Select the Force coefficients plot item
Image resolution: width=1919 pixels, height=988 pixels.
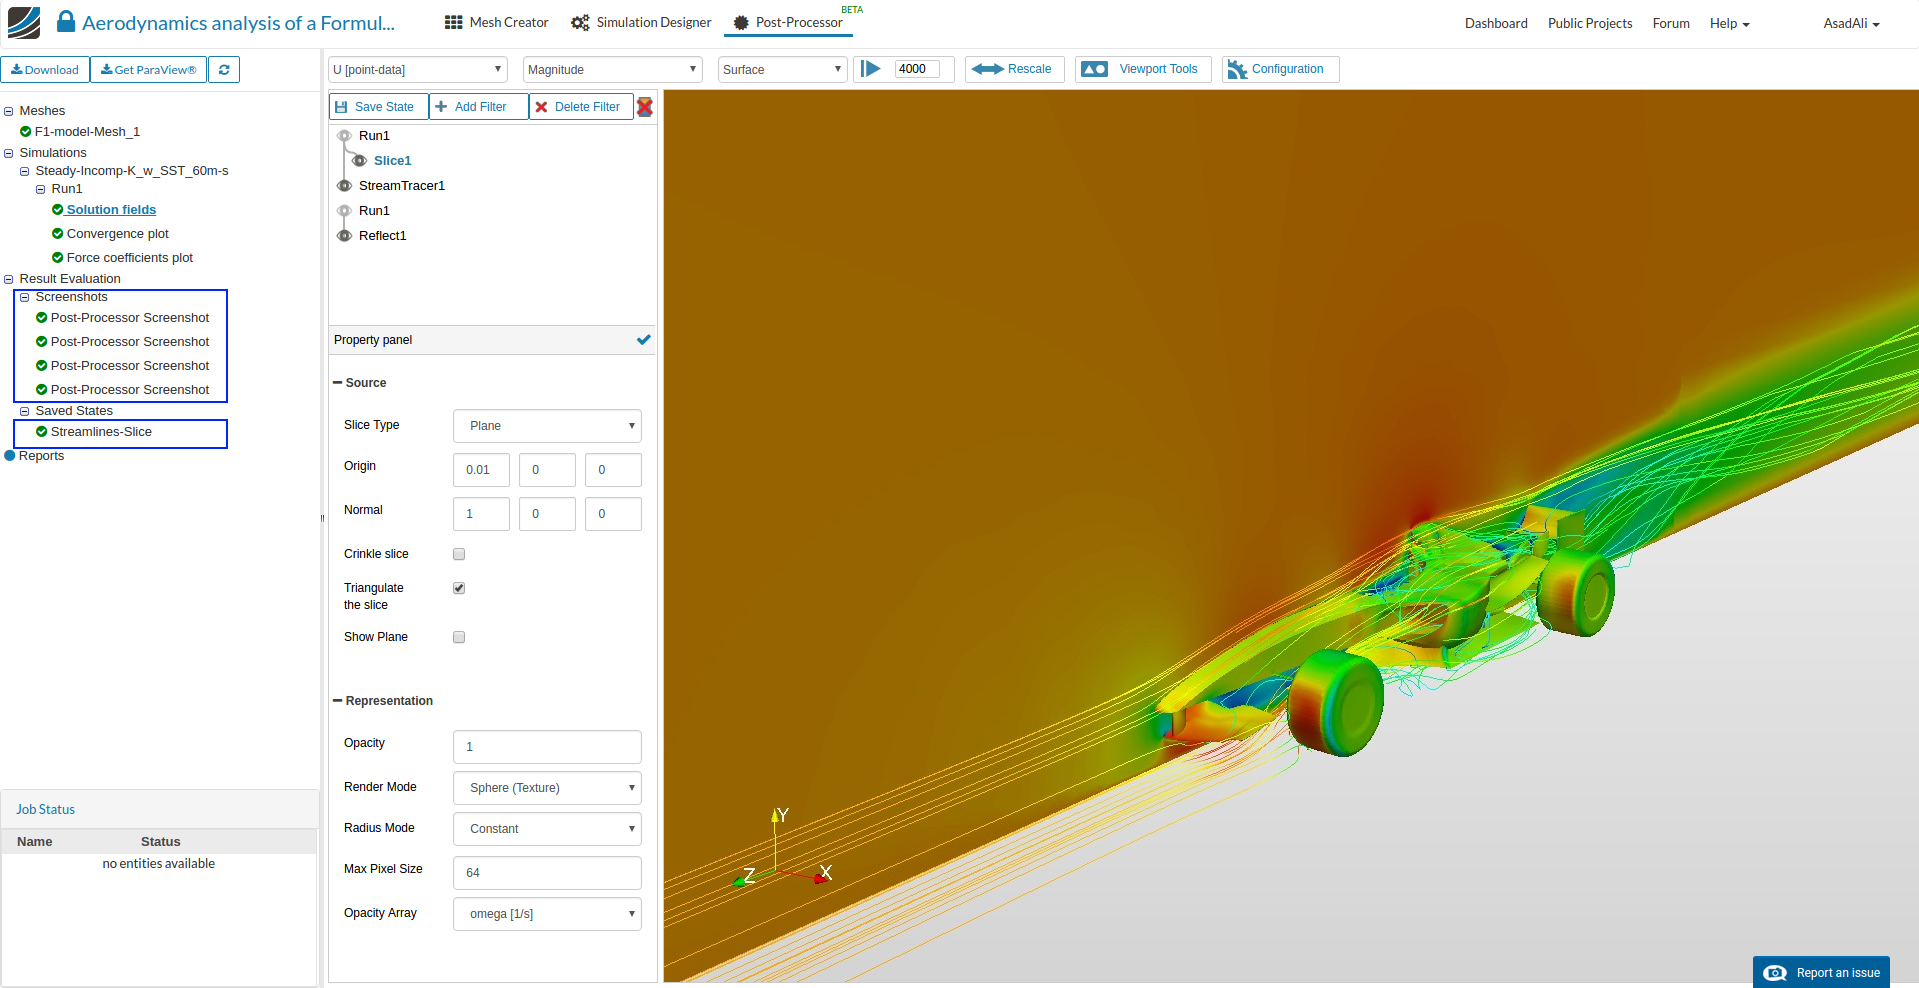pyautogui.click(x=130, y=258)
